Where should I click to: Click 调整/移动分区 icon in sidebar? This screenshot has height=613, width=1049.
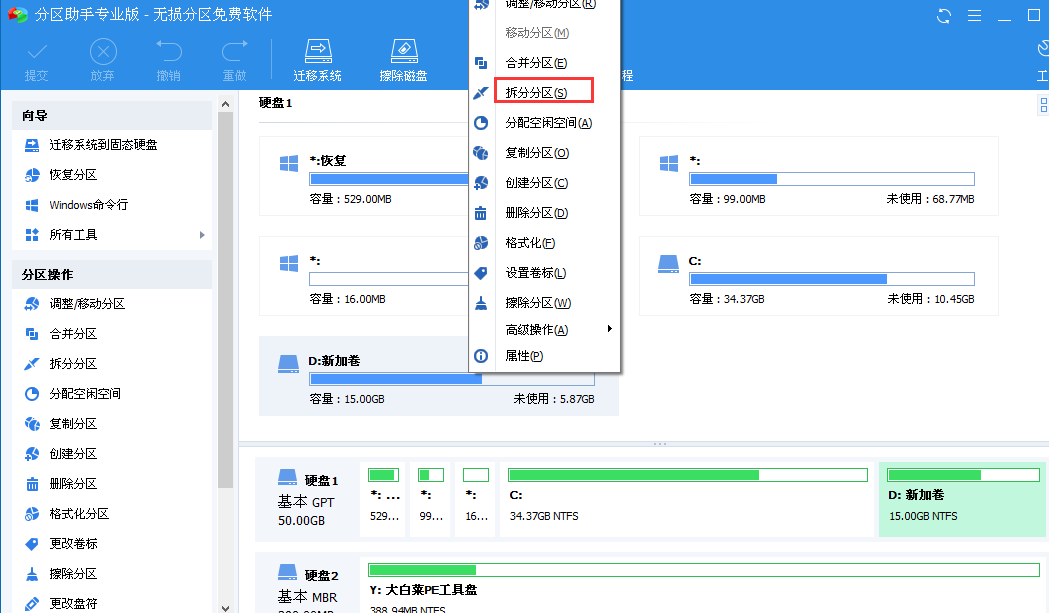coord(32,304)
